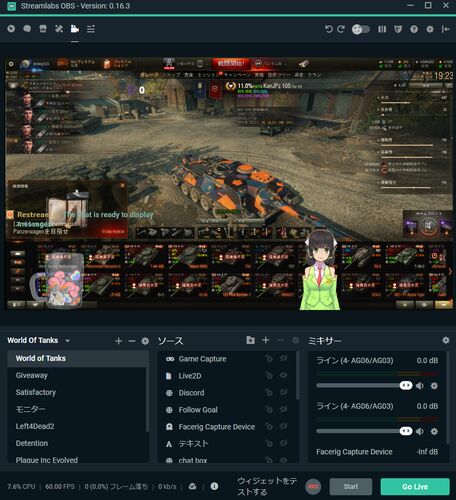The width and height of the screenshot is (456, 500).
Task: Lock the Follow Goal source
Action: pyautogui.click(x=269, y=410)
